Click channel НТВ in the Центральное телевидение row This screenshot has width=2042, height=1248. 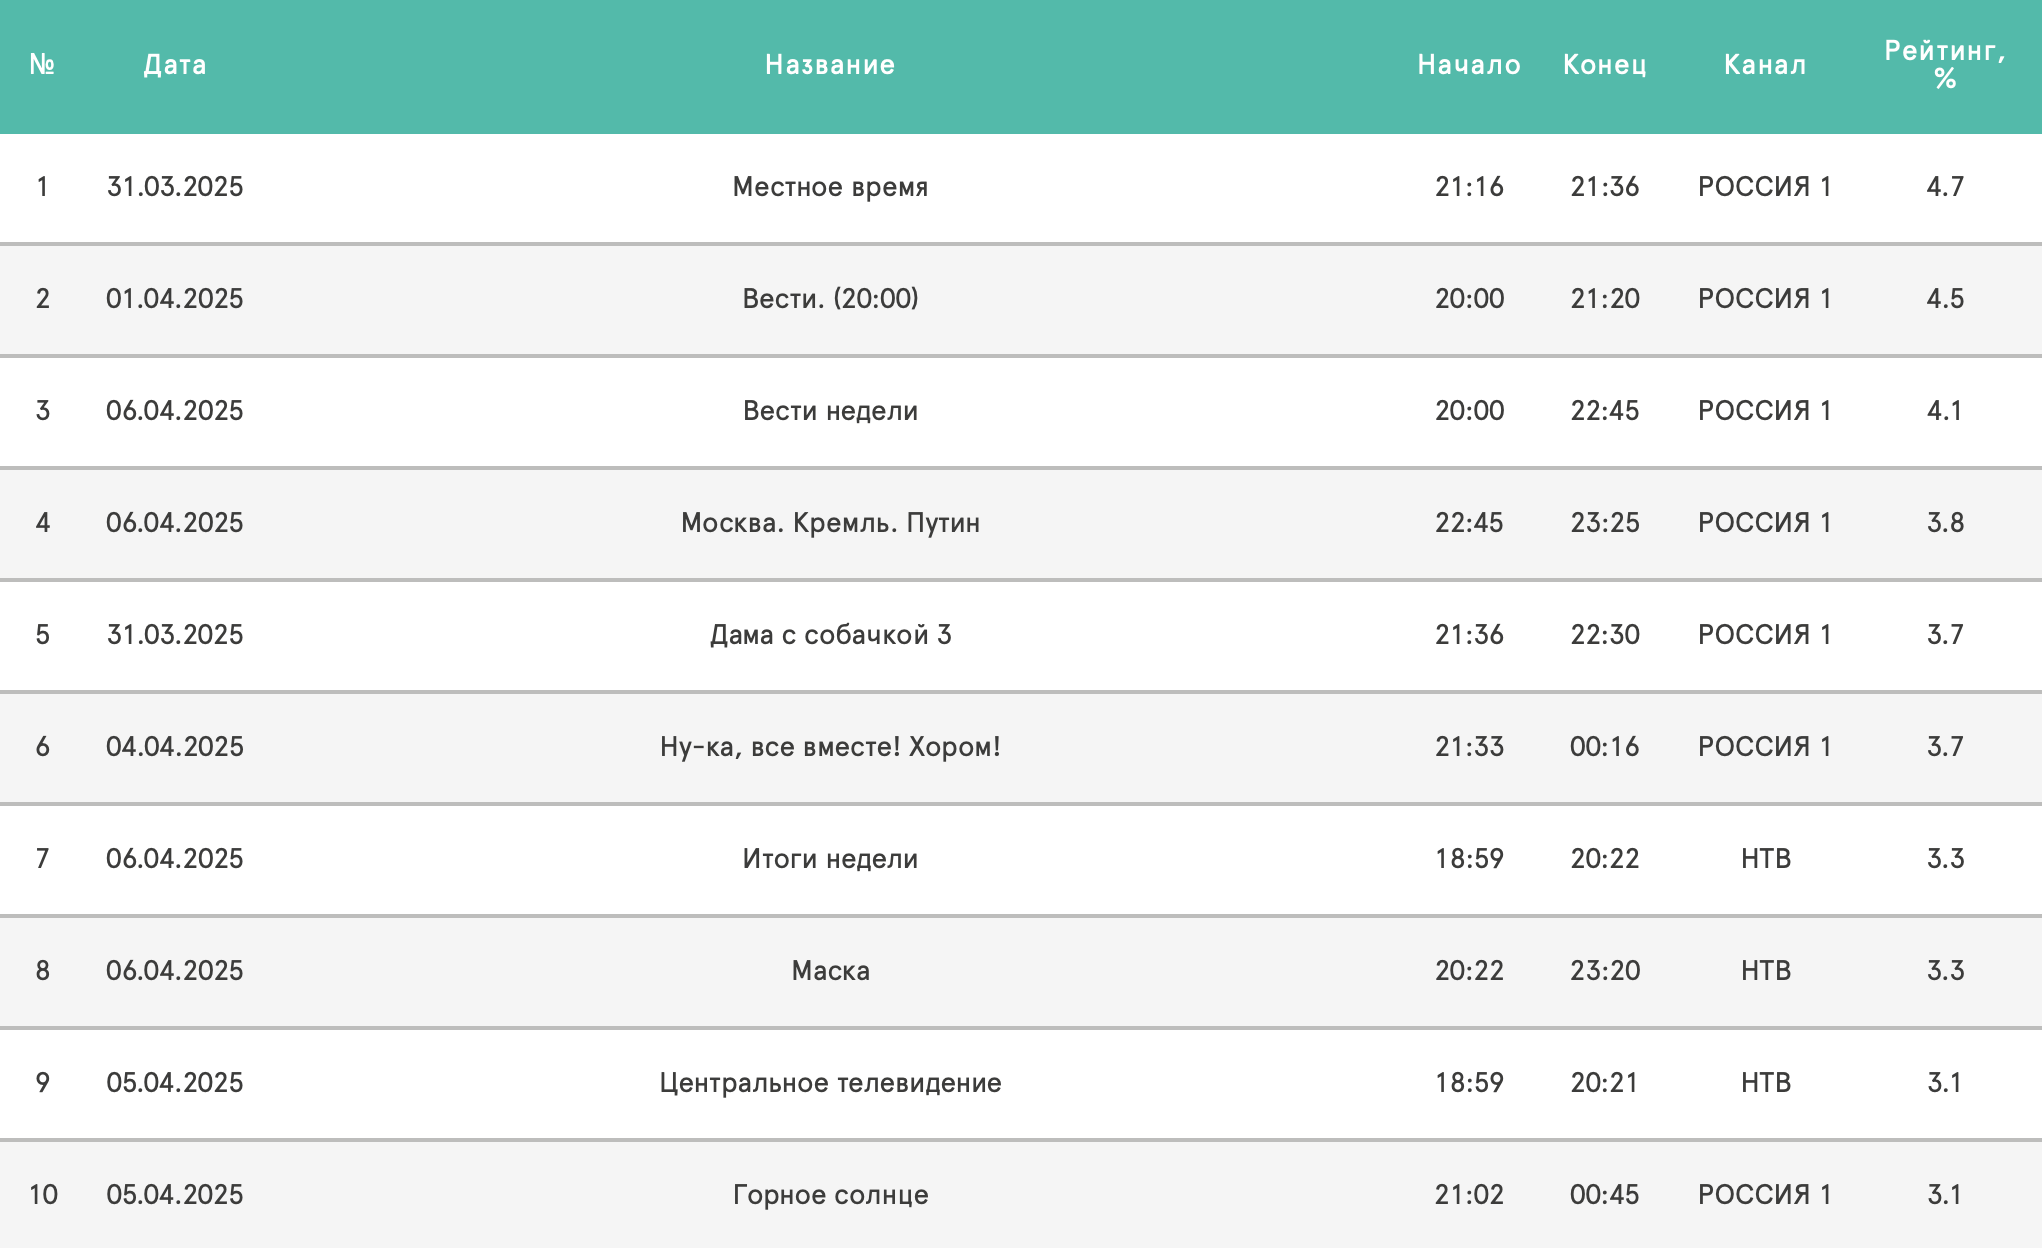1765,1083
